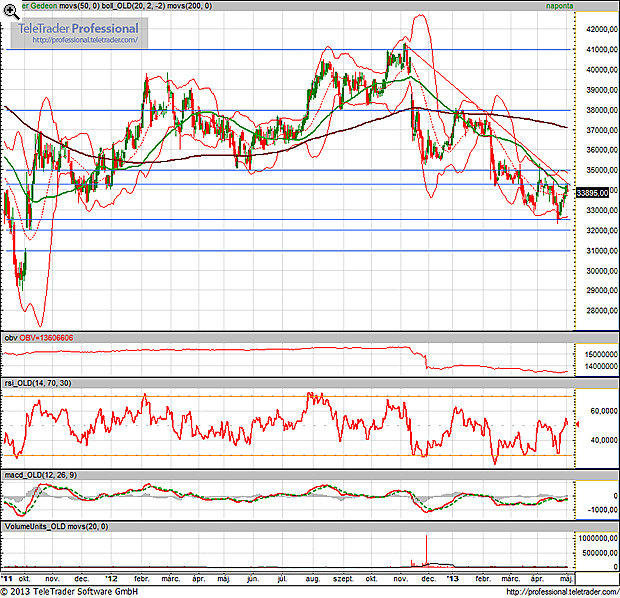The width and height of the screenshot is (620, 598).
Task: Click the 41000,00 price axis label
Action: point(602,49)
